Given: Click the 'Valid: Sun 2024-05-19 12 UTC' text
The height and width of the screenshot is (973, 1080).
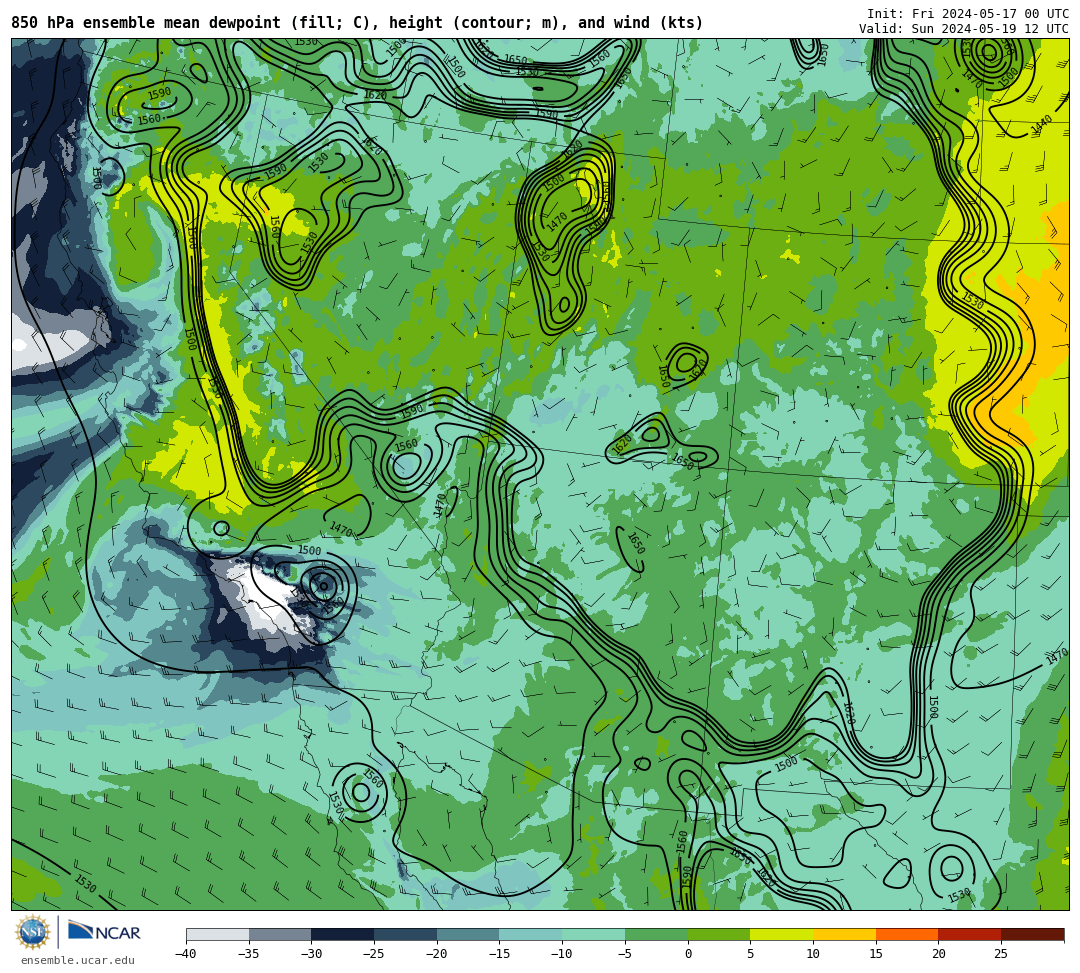Looking at the screenshot, I should [964, 29].
